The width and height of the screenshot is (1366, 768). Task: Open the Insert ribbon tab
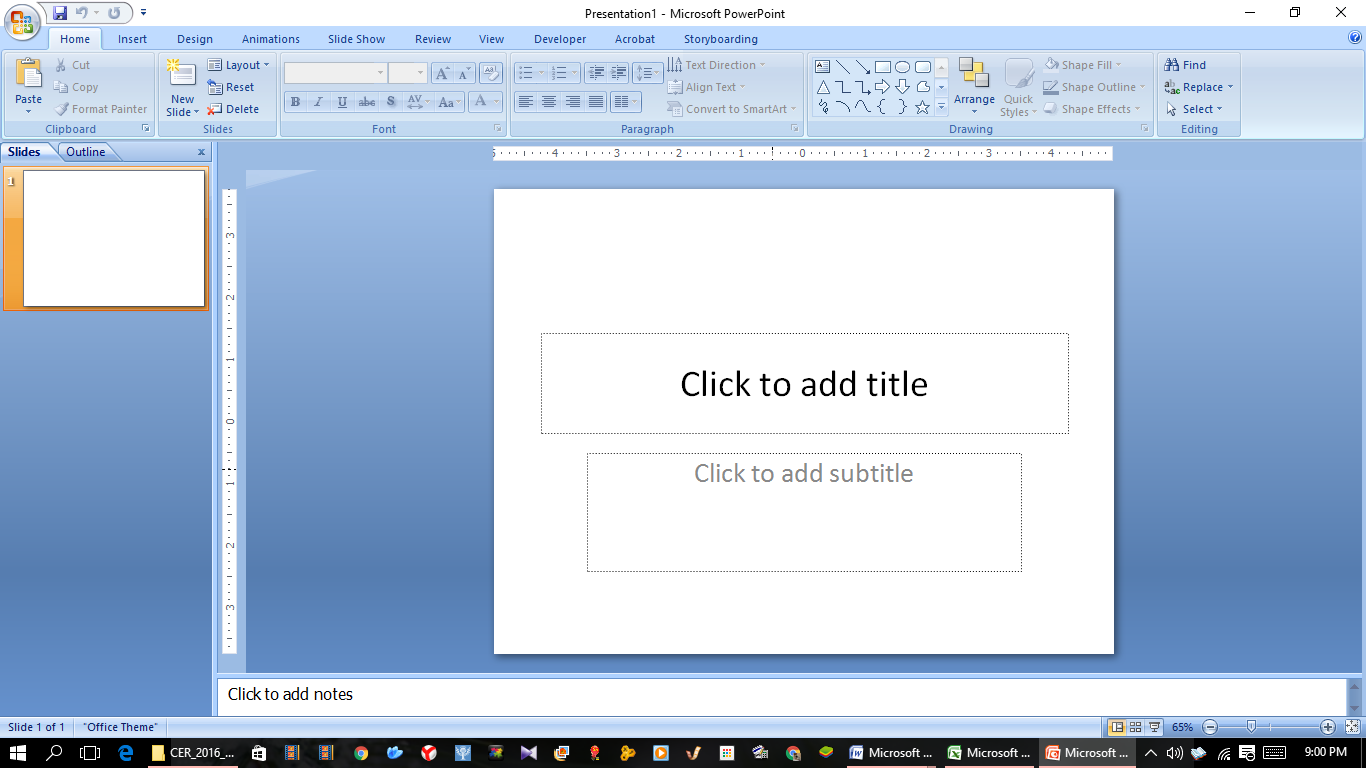[x=132, y=39]
